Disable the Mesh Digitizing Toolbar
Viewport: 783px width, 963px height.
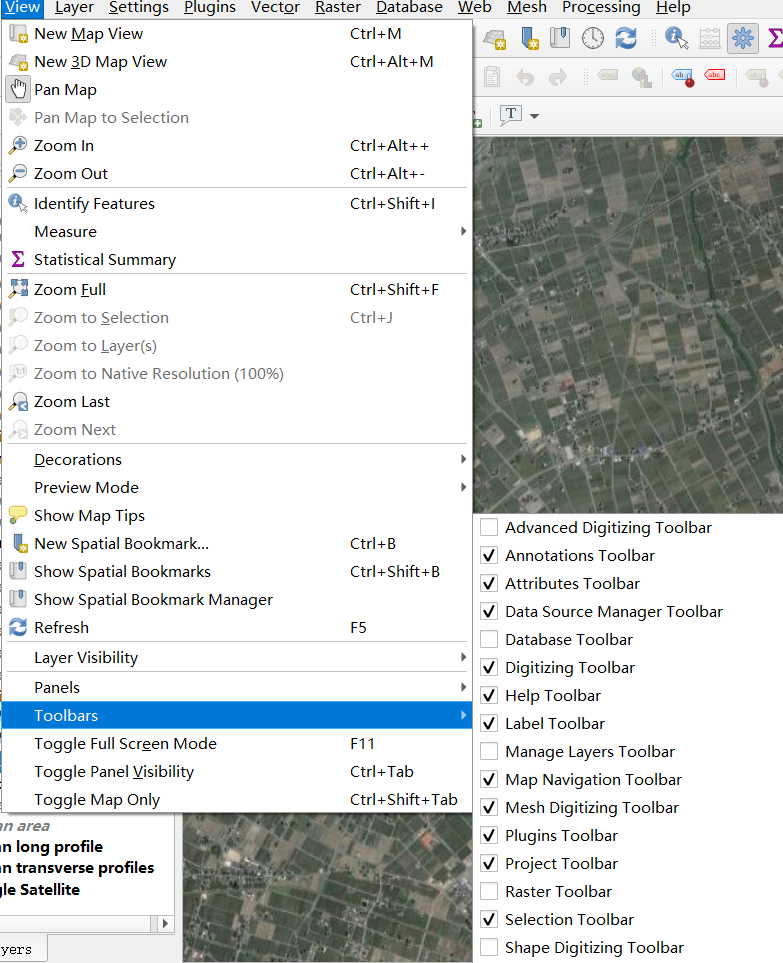click(x=489, y=808)
